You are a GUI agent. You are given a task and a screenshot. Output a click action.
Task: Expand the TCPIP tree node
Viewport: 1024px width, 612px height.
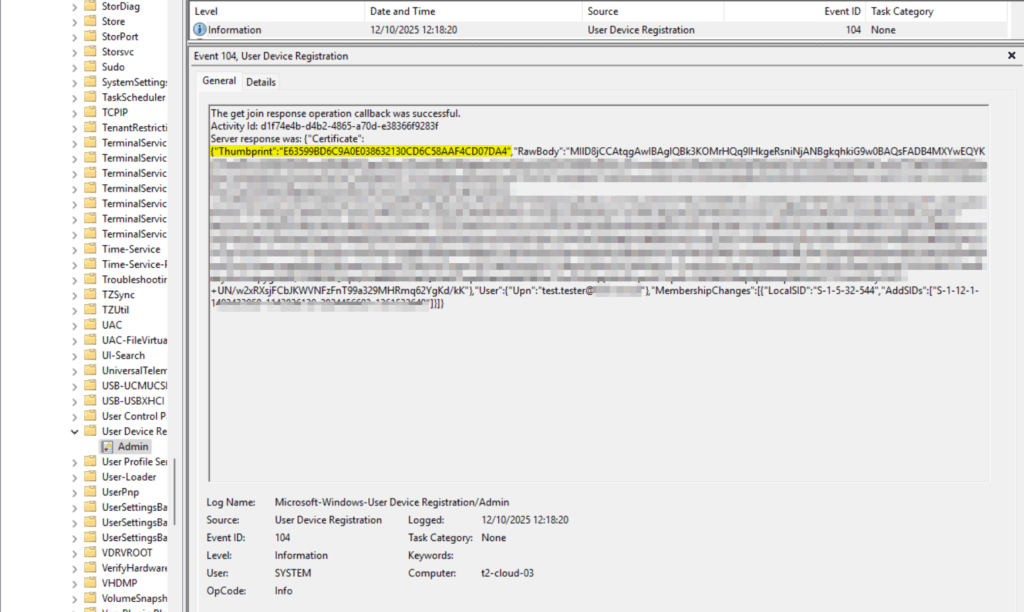[x=75, y=112]
